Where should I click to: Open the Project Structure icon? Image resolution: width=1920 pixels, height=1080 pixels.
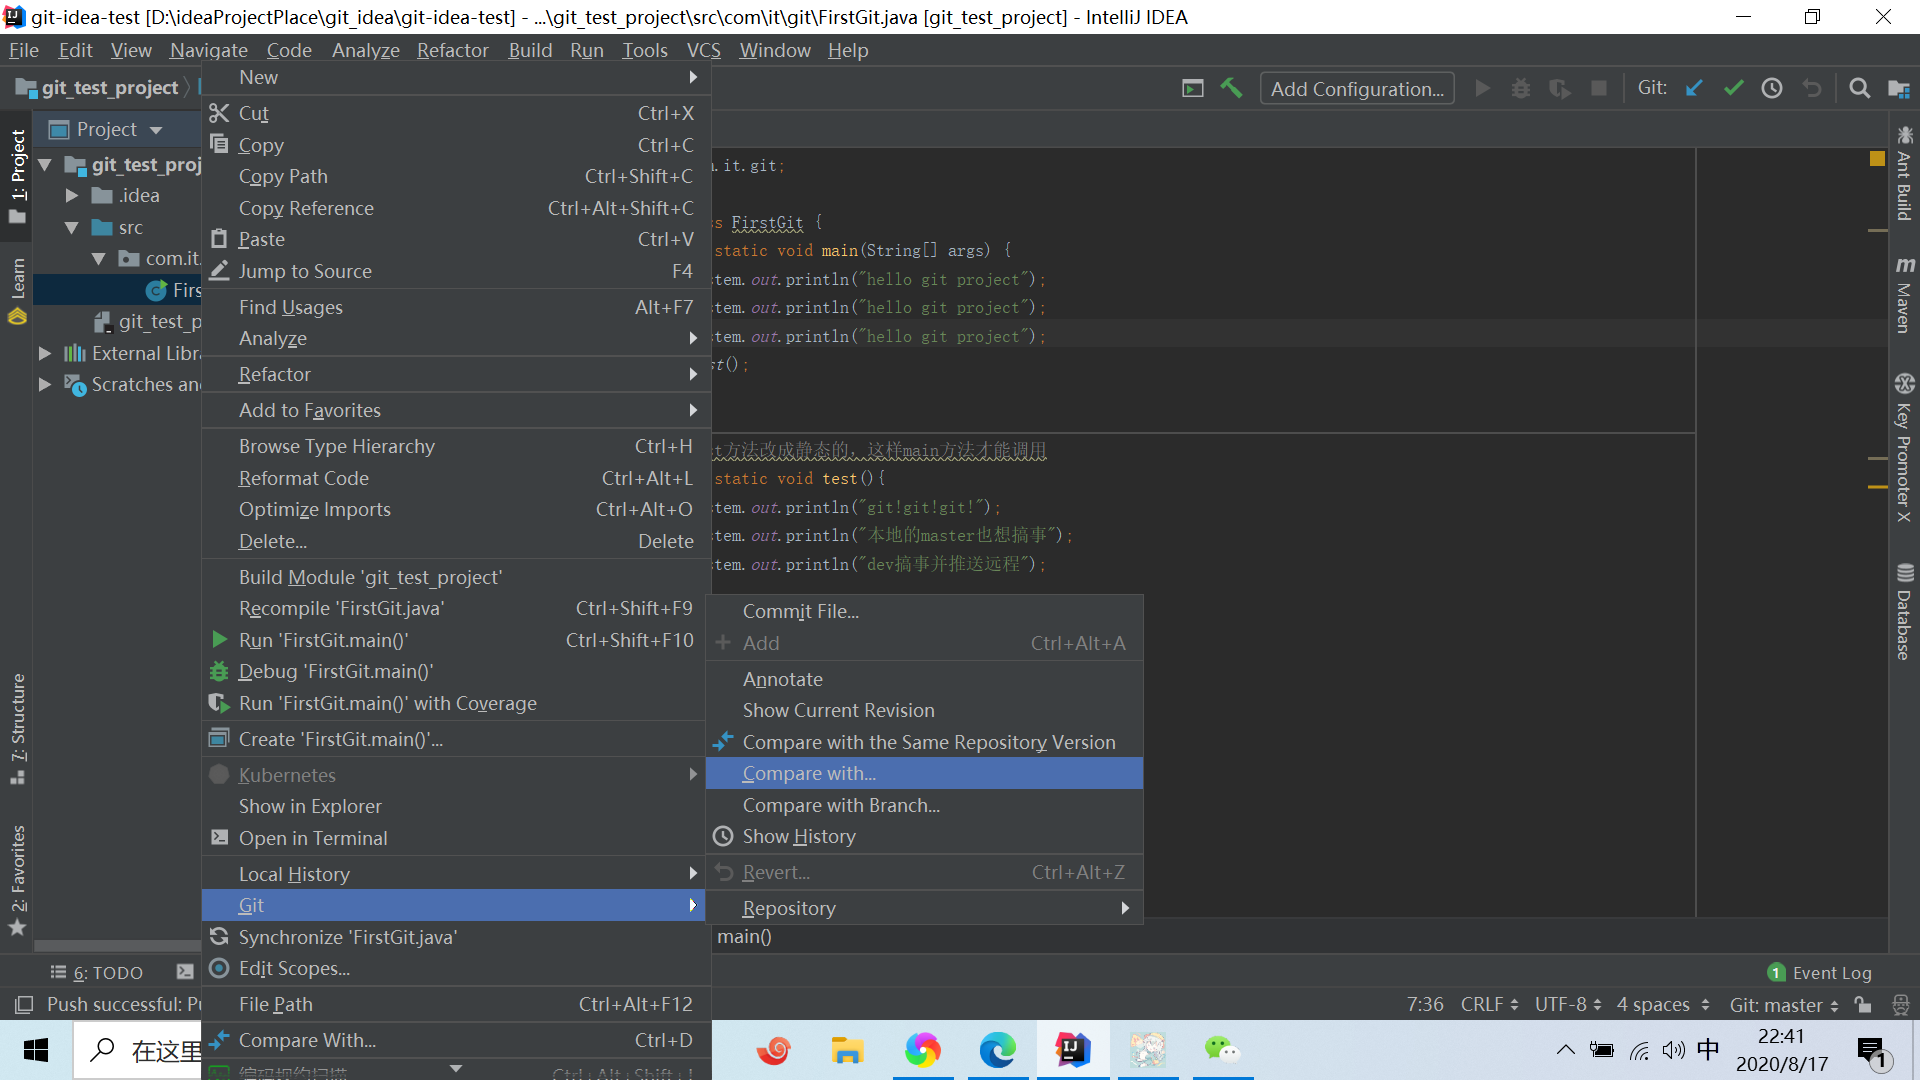[1898, 88]
